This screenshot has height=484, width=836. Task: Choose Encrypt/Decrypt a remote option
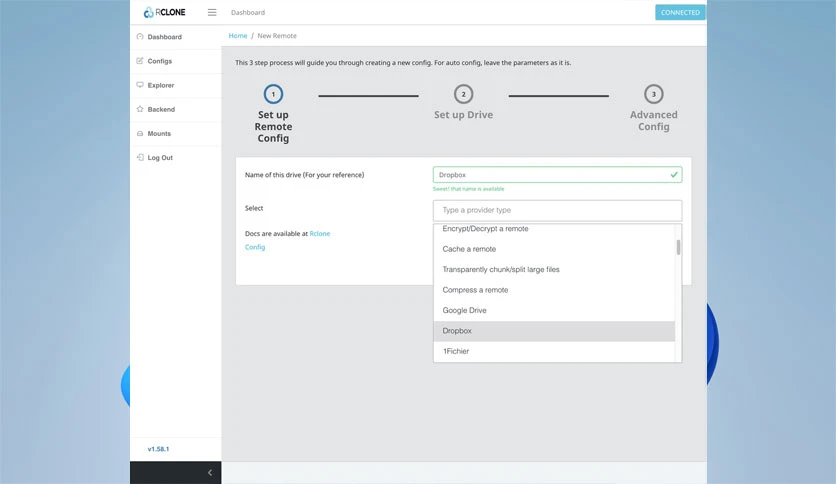pos(554,229)
